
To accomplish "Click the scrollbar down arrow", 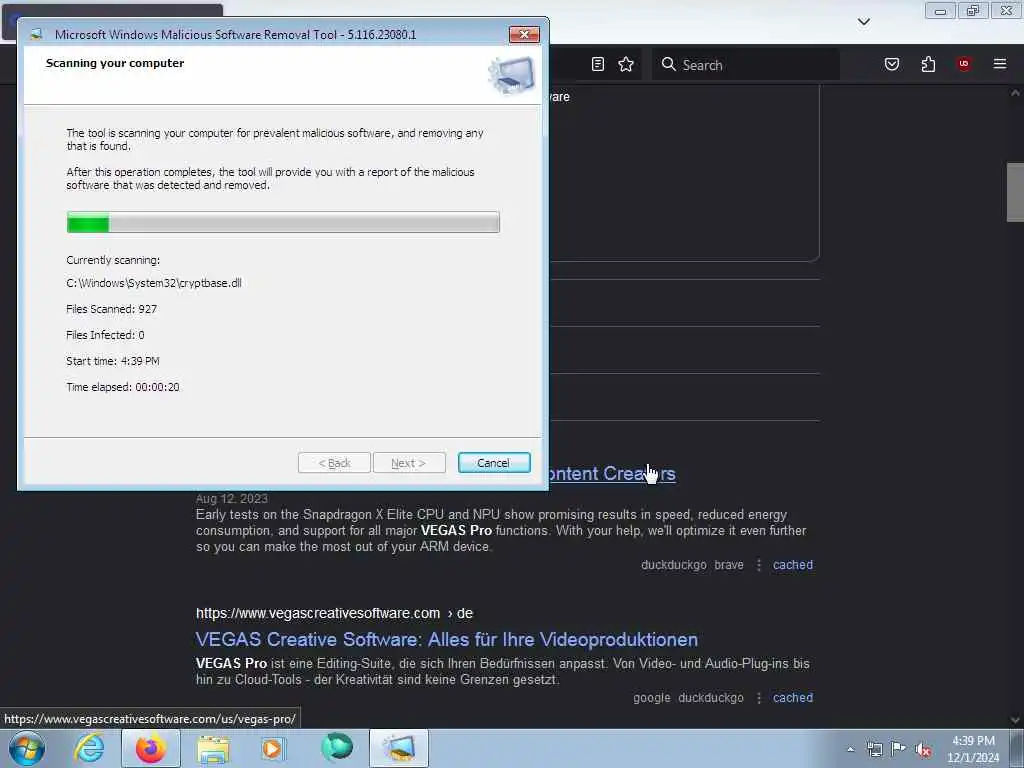I will (x=1015, y=720).
